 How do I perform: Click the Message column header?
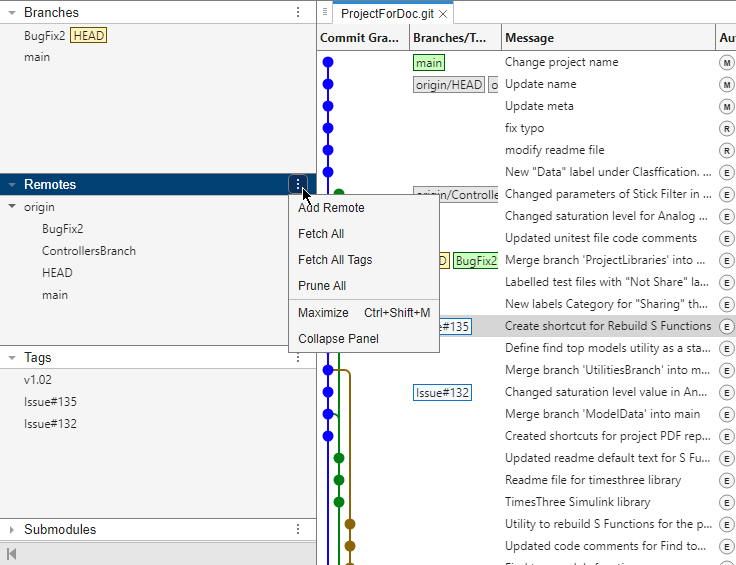pyautogui.click(x=529, y=38)
